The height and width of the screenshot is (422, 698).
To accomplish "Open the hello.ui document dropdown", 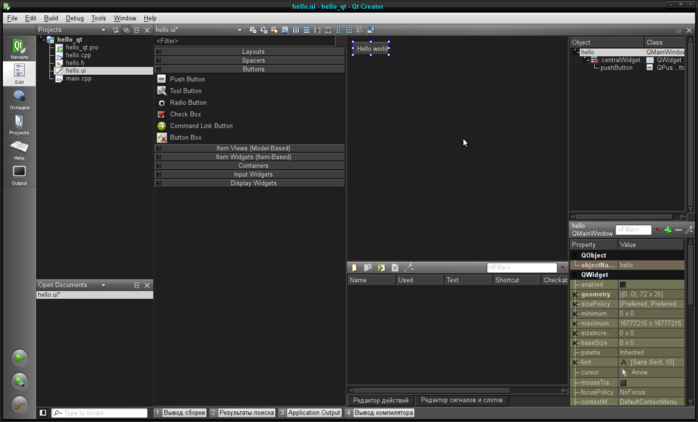I will (239, 30).
